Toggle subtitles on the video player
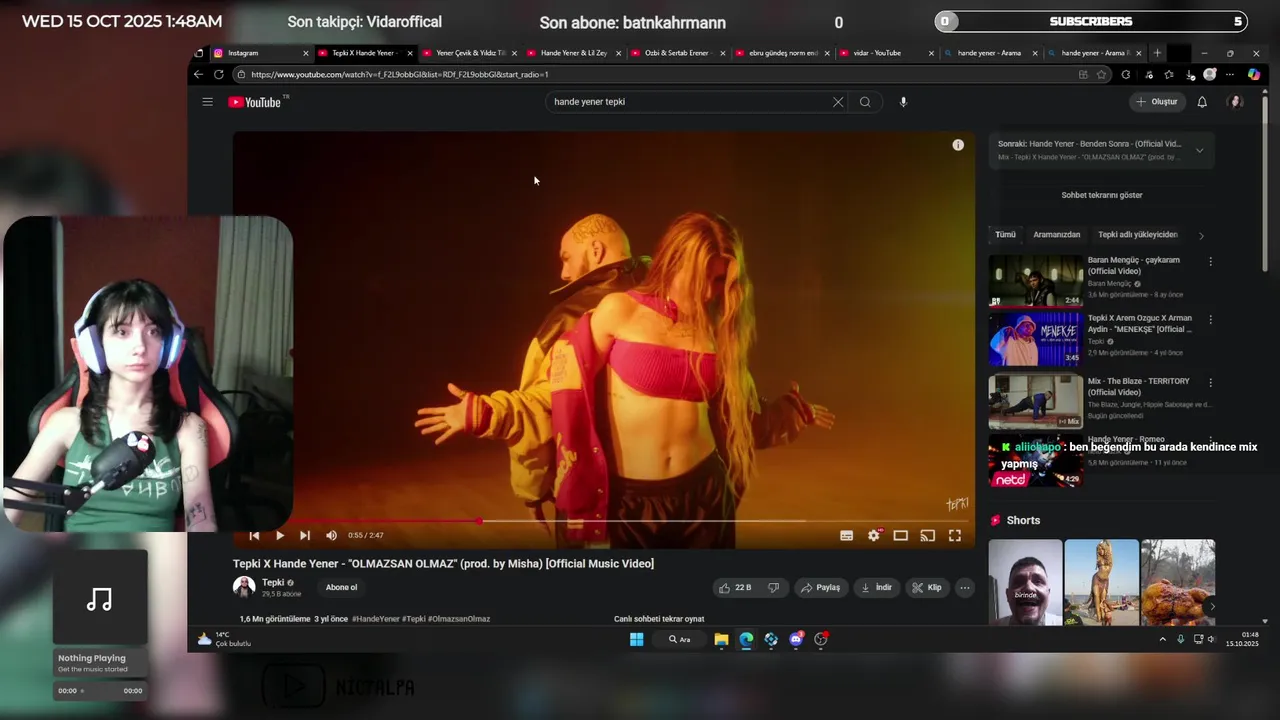1280x720 pixels. tap(847, 536)
